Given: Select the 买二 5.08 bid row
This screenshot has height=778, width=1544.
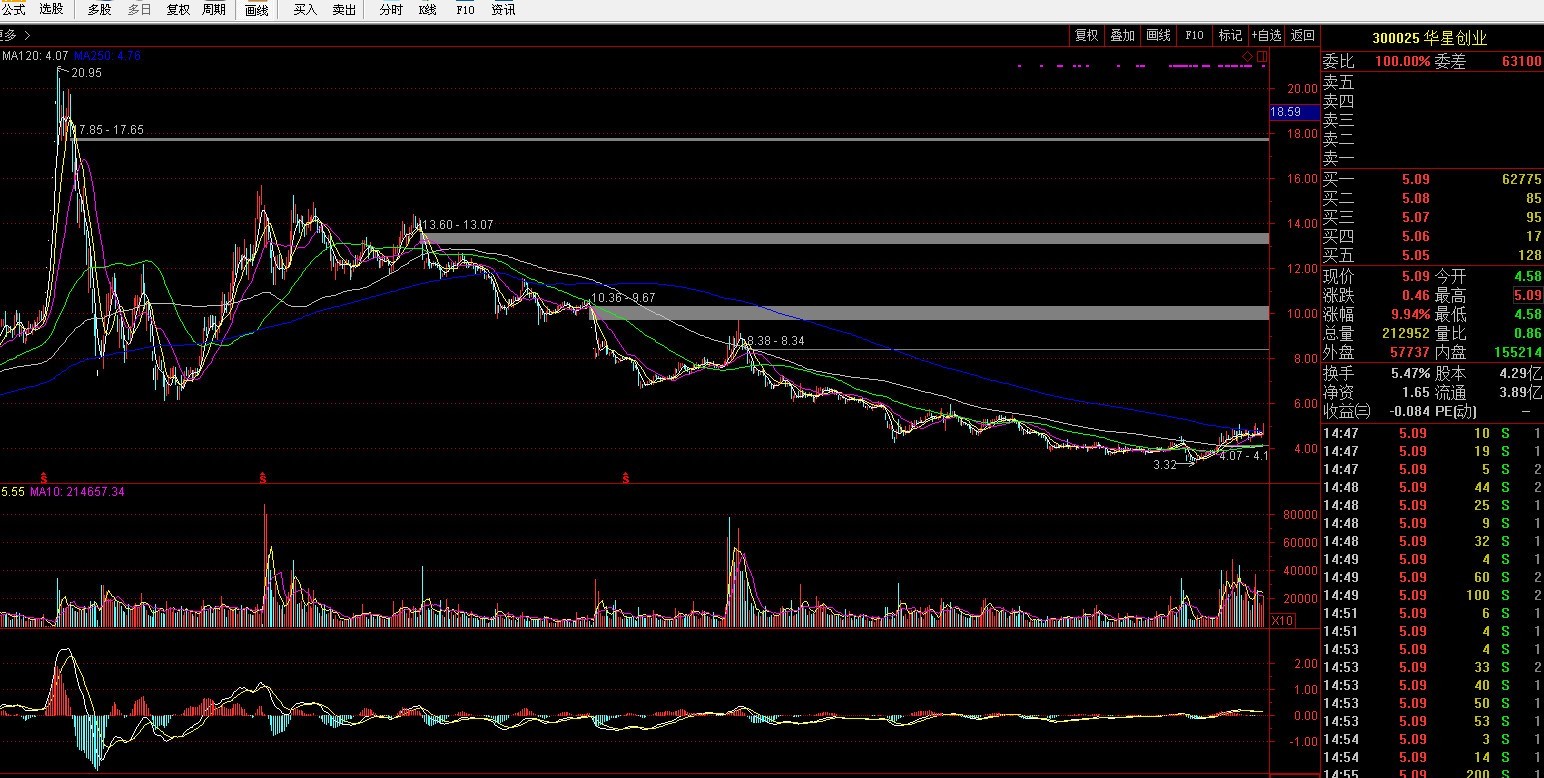Looking at the screenshot, I should point(1432,199).
